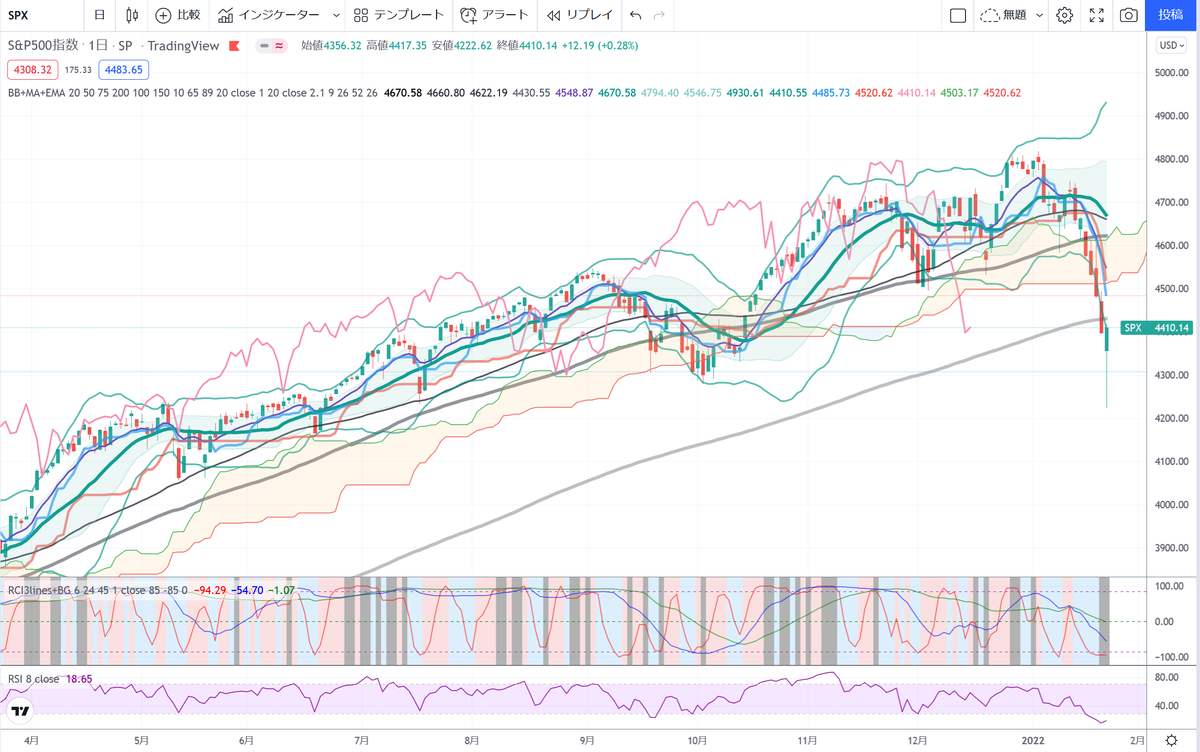Click the SPX symbol search field
This screenshot has width=1200, height=752.
40,15
